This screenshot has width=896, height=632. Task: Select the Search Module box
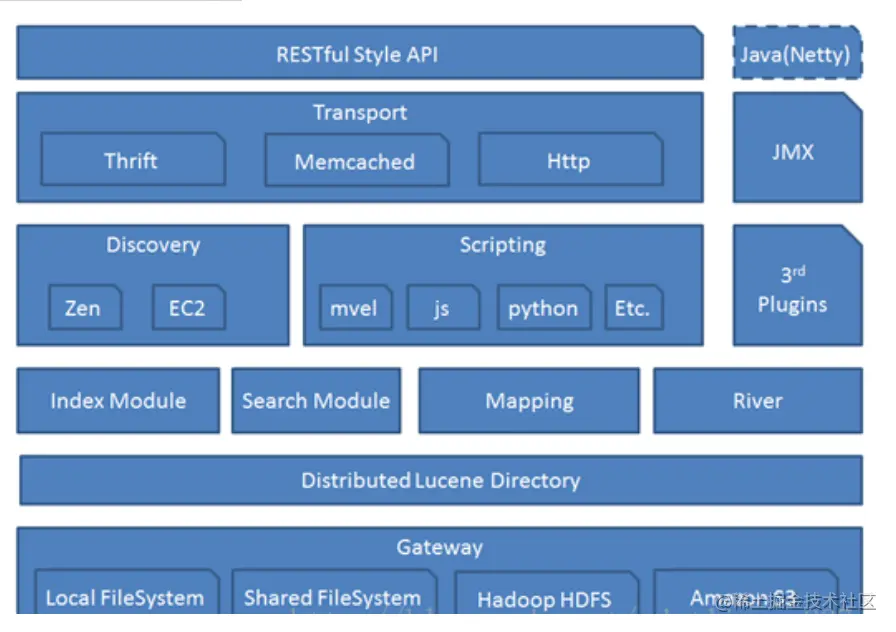[316, 401]
